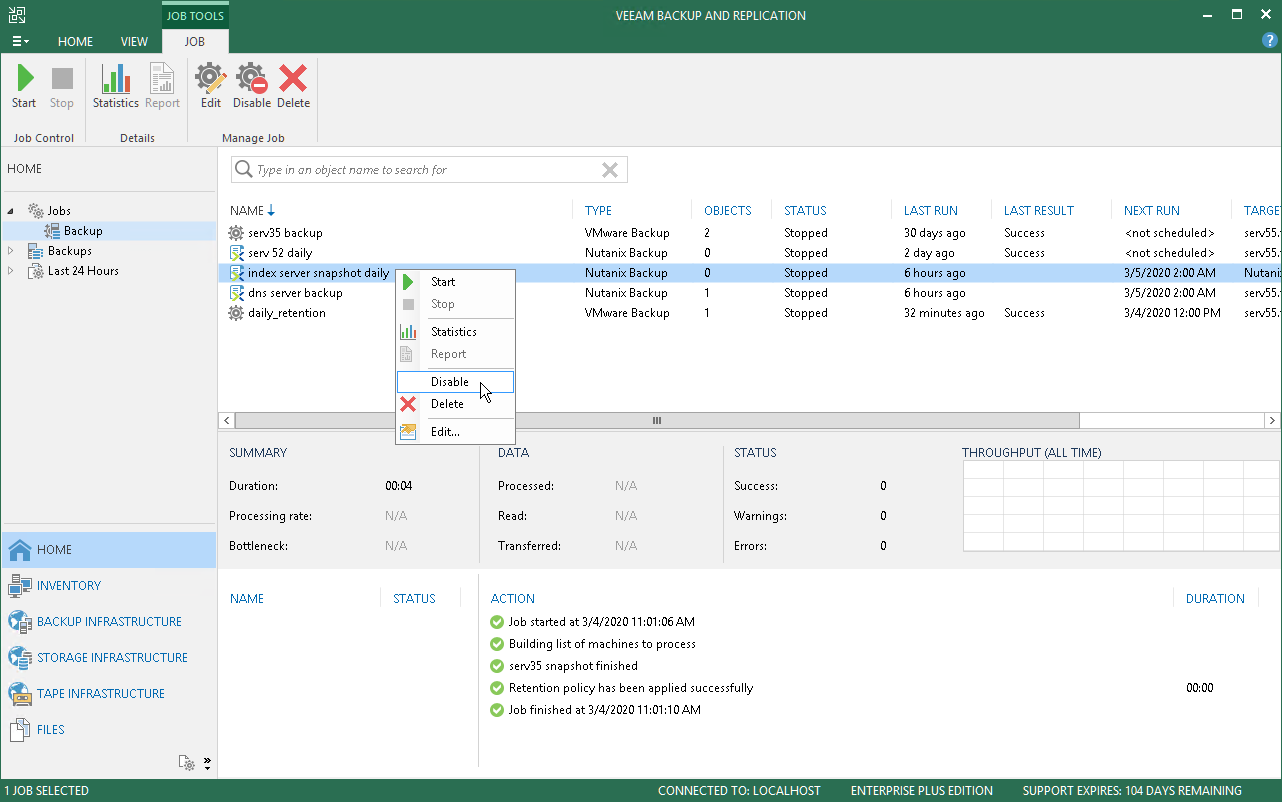Sort jobs by the STATUS column header
The image size is (1282, 802).
click(805, 211)
